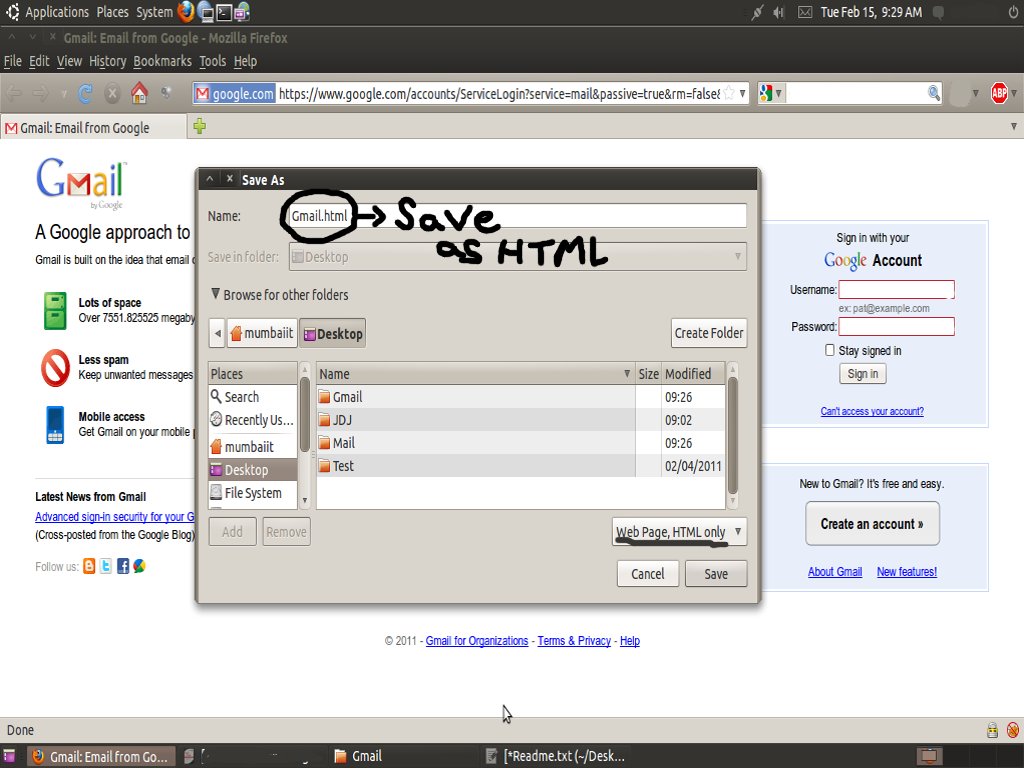
Task: Select File System in Places list
Action: point(252,493)
